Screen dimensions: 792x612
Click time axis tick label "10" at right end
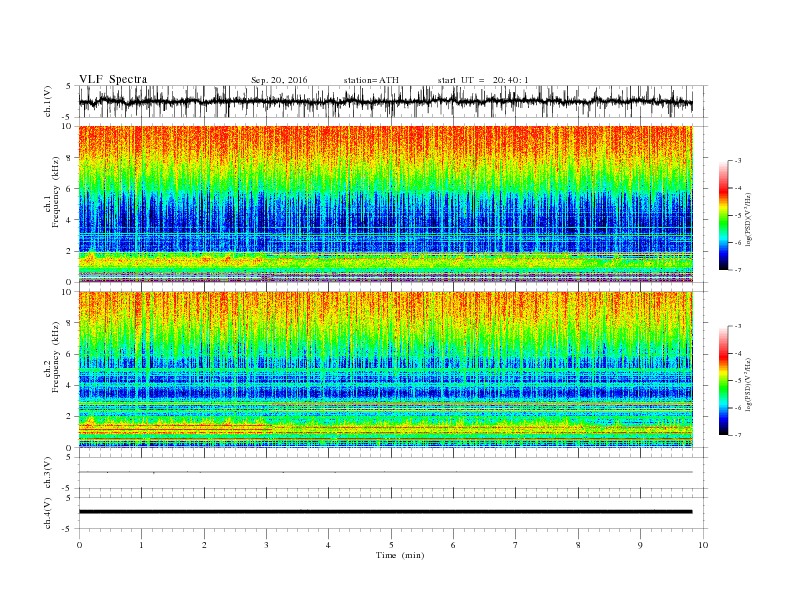(703, 545)
